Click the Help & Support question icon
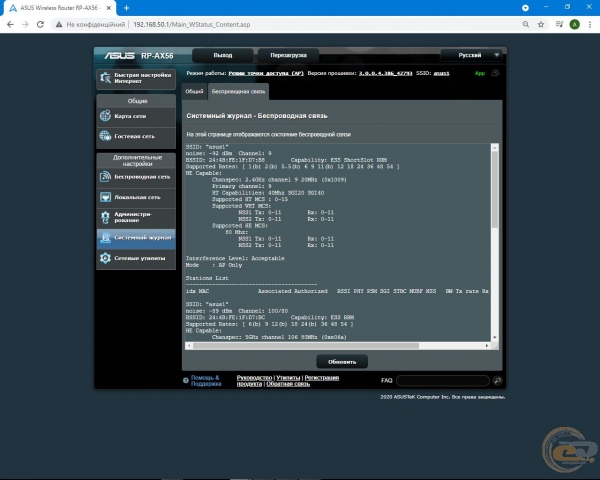Image resolution: width=600 pixels, height=480 pixels. pyautogui.click(x=186, y=380)
